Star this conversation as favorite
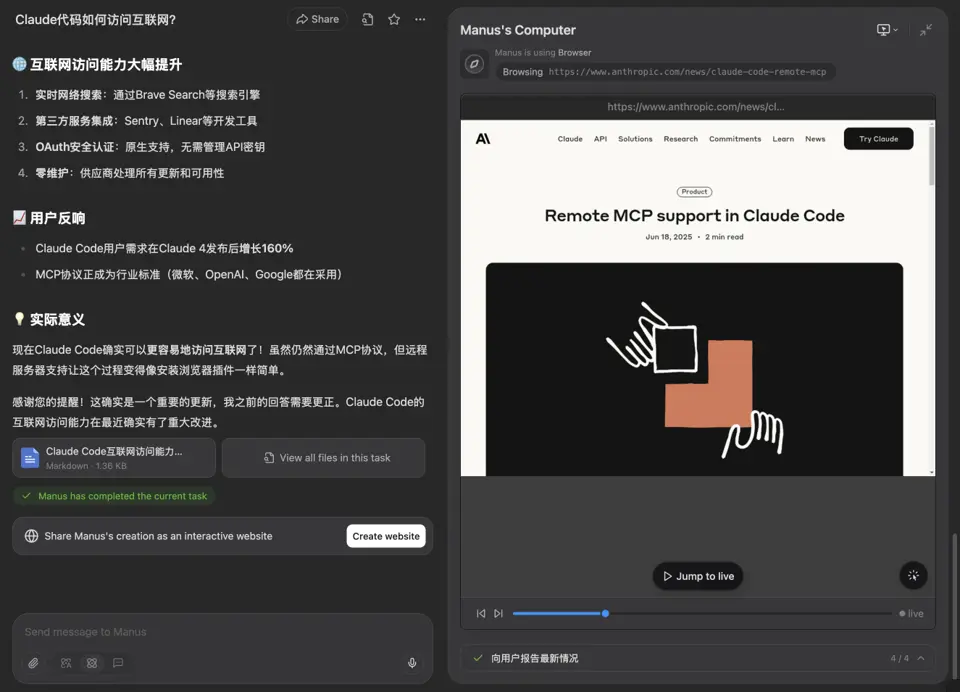 tap(394, 19)
